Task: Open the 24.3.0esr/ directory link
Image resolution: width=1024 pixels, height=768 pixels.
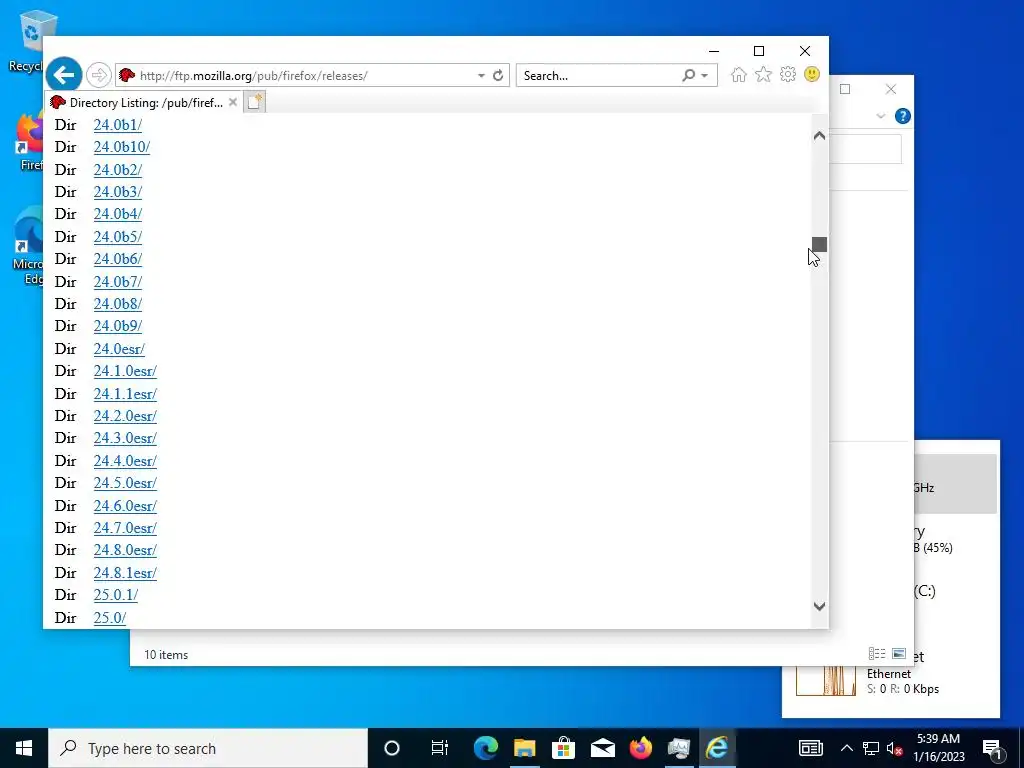Action: coord(125,439)
